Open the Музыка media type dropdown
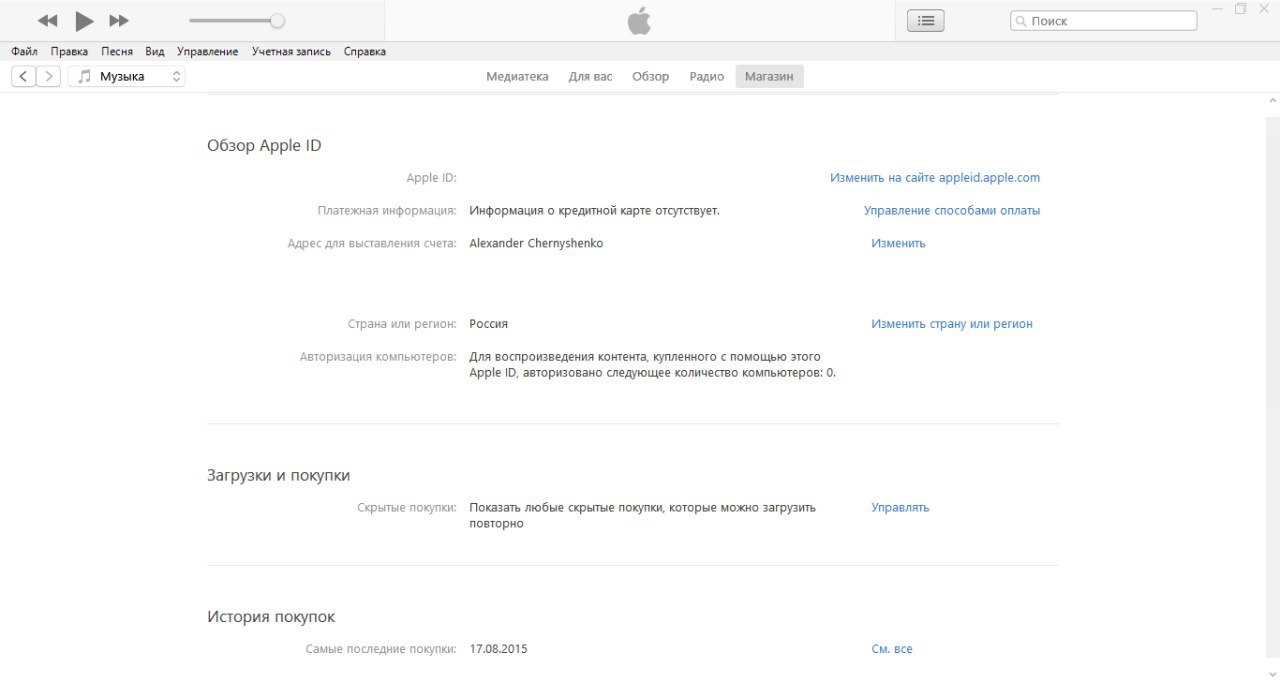This screenshot has height=682, width=1280. point(126,76)
